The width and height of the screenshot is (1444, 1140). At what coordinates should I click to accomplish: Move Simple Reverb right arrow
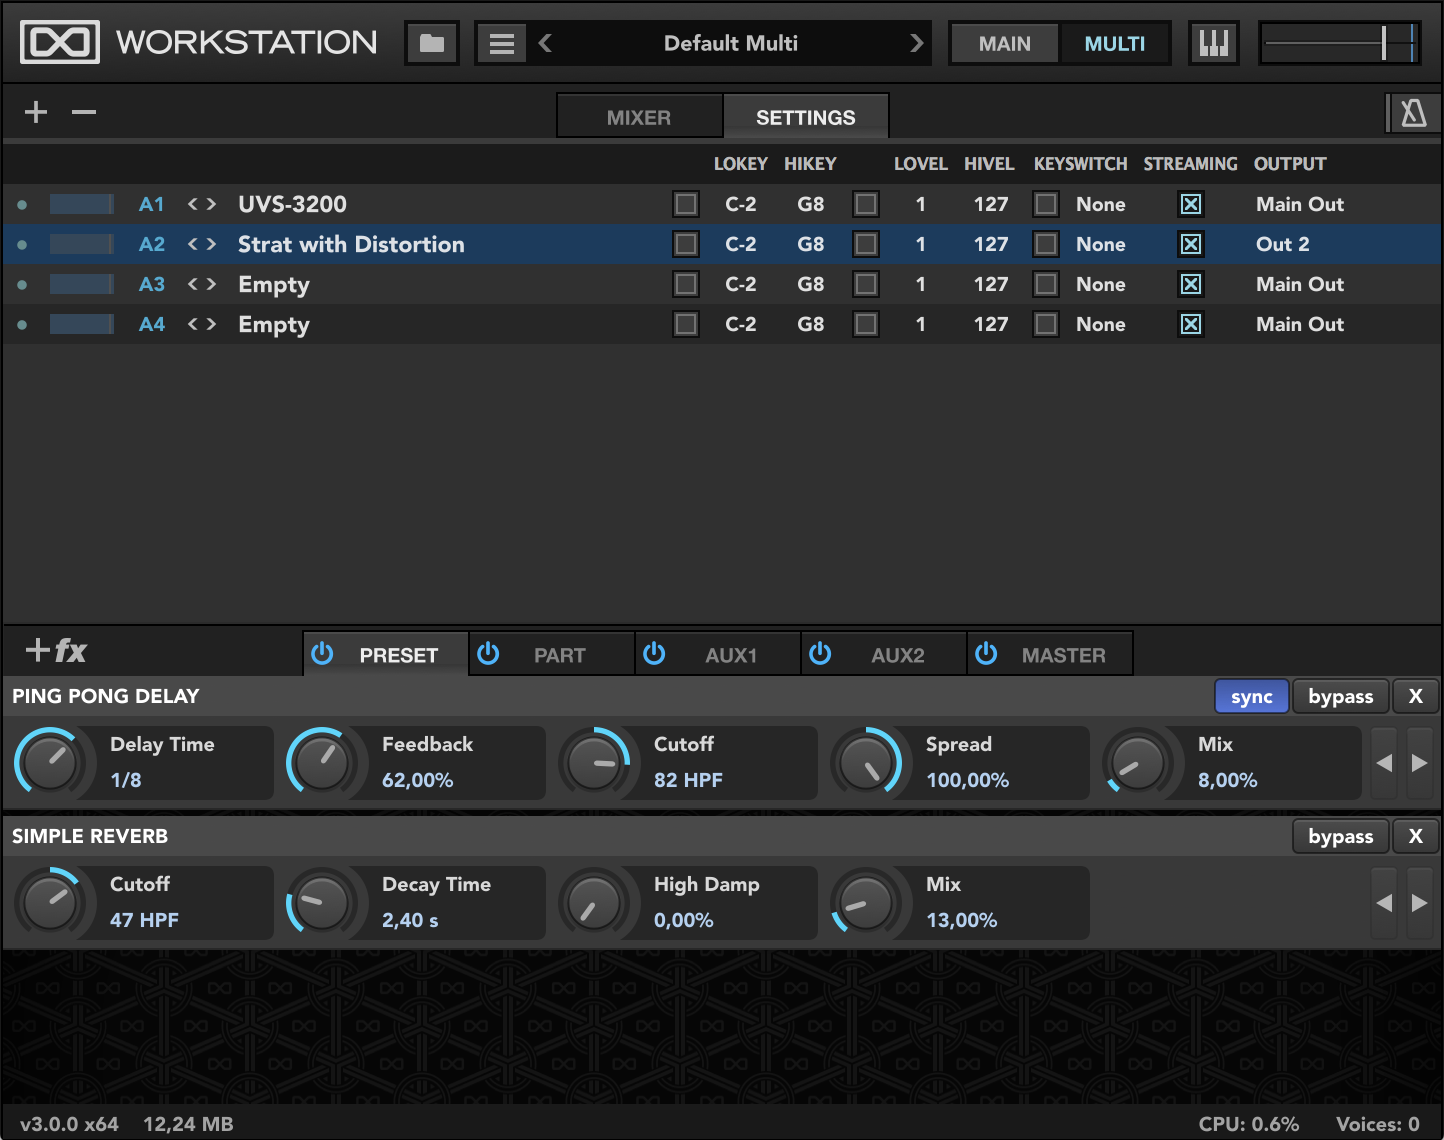pos(1420,903)
